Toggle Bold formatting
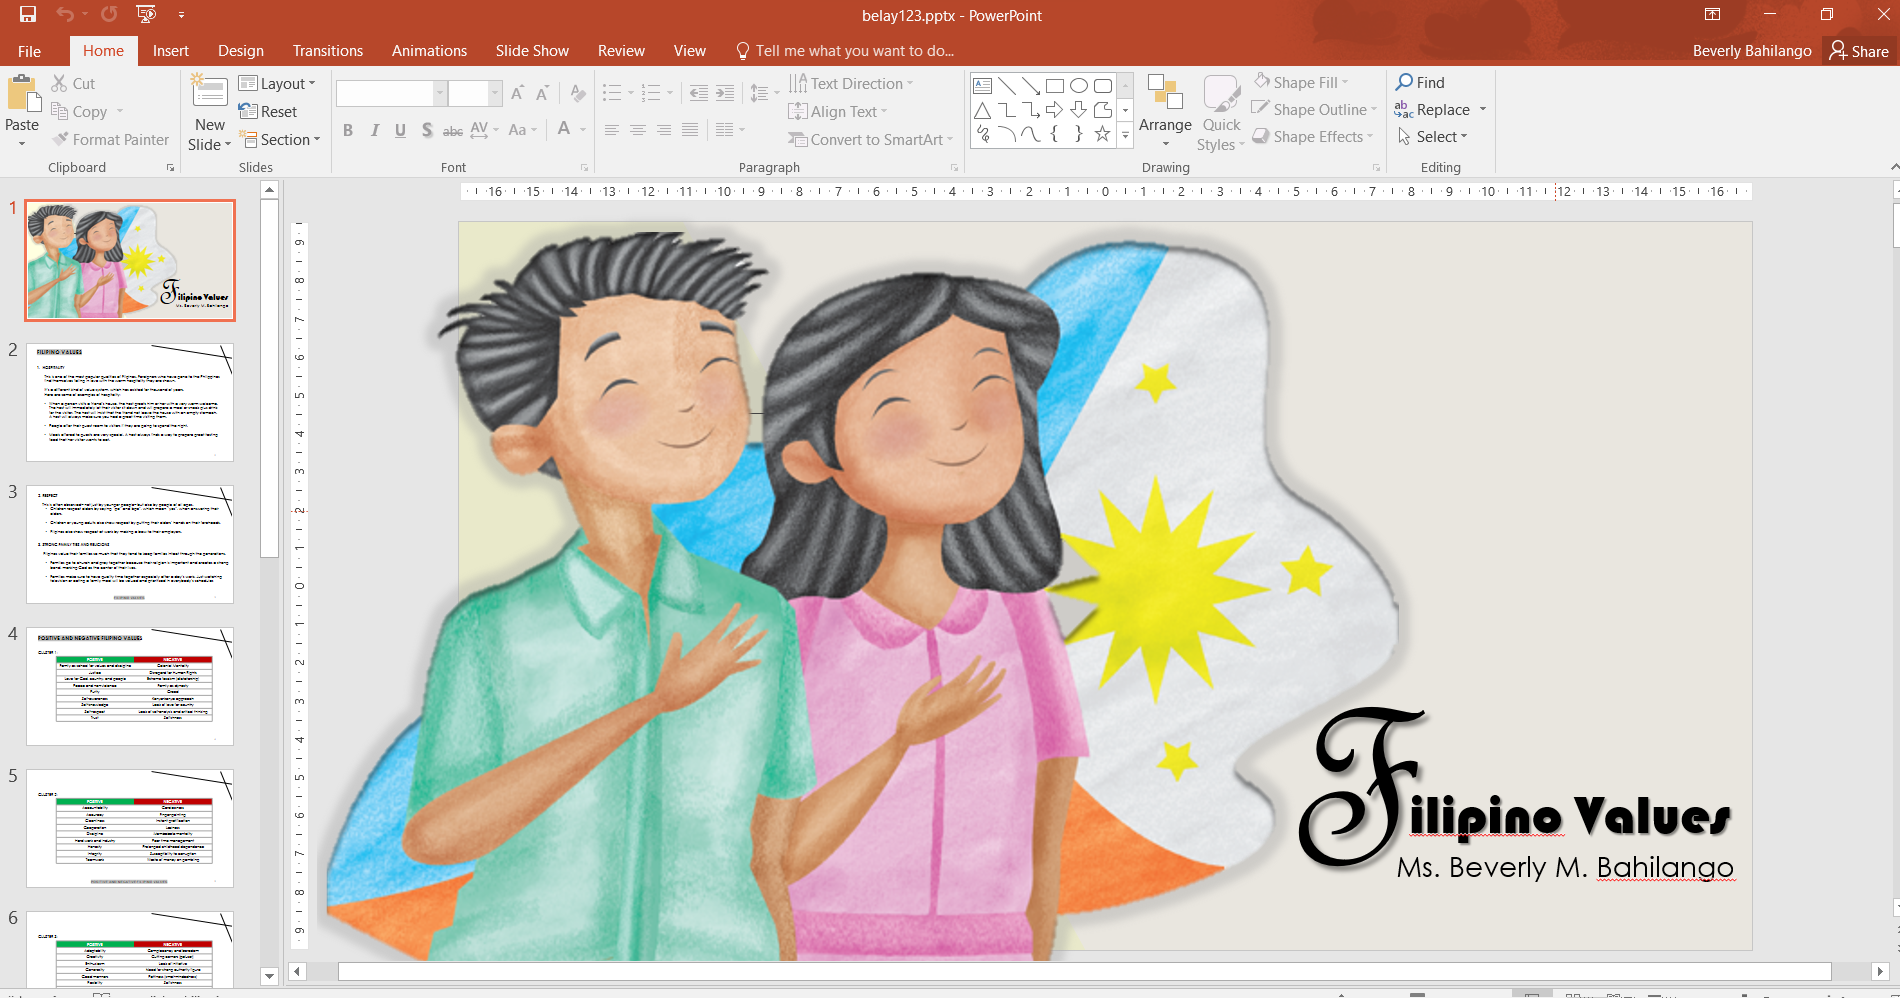The height and width of the screenshot is (998, 1900). click(x=348, y=130)
